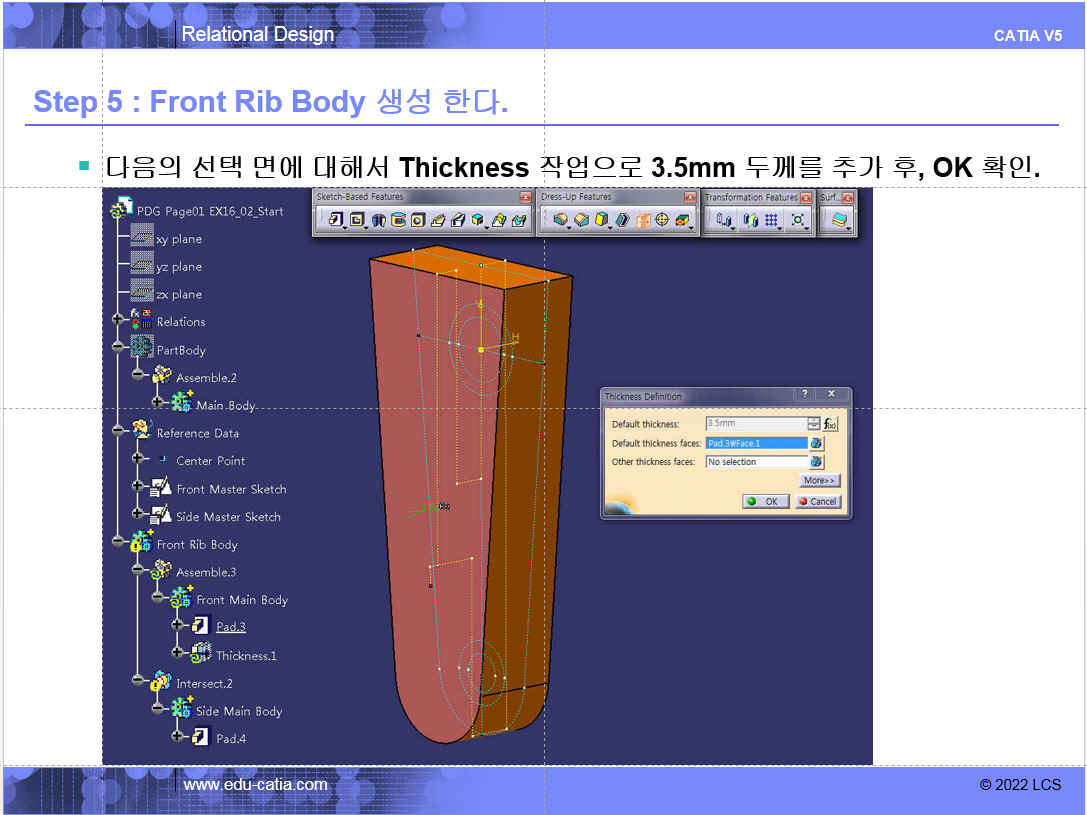Select the Rectangular Pattern tool
Image resolution: width=1087 pixels, height=815 pixels.
coord(772,220)
